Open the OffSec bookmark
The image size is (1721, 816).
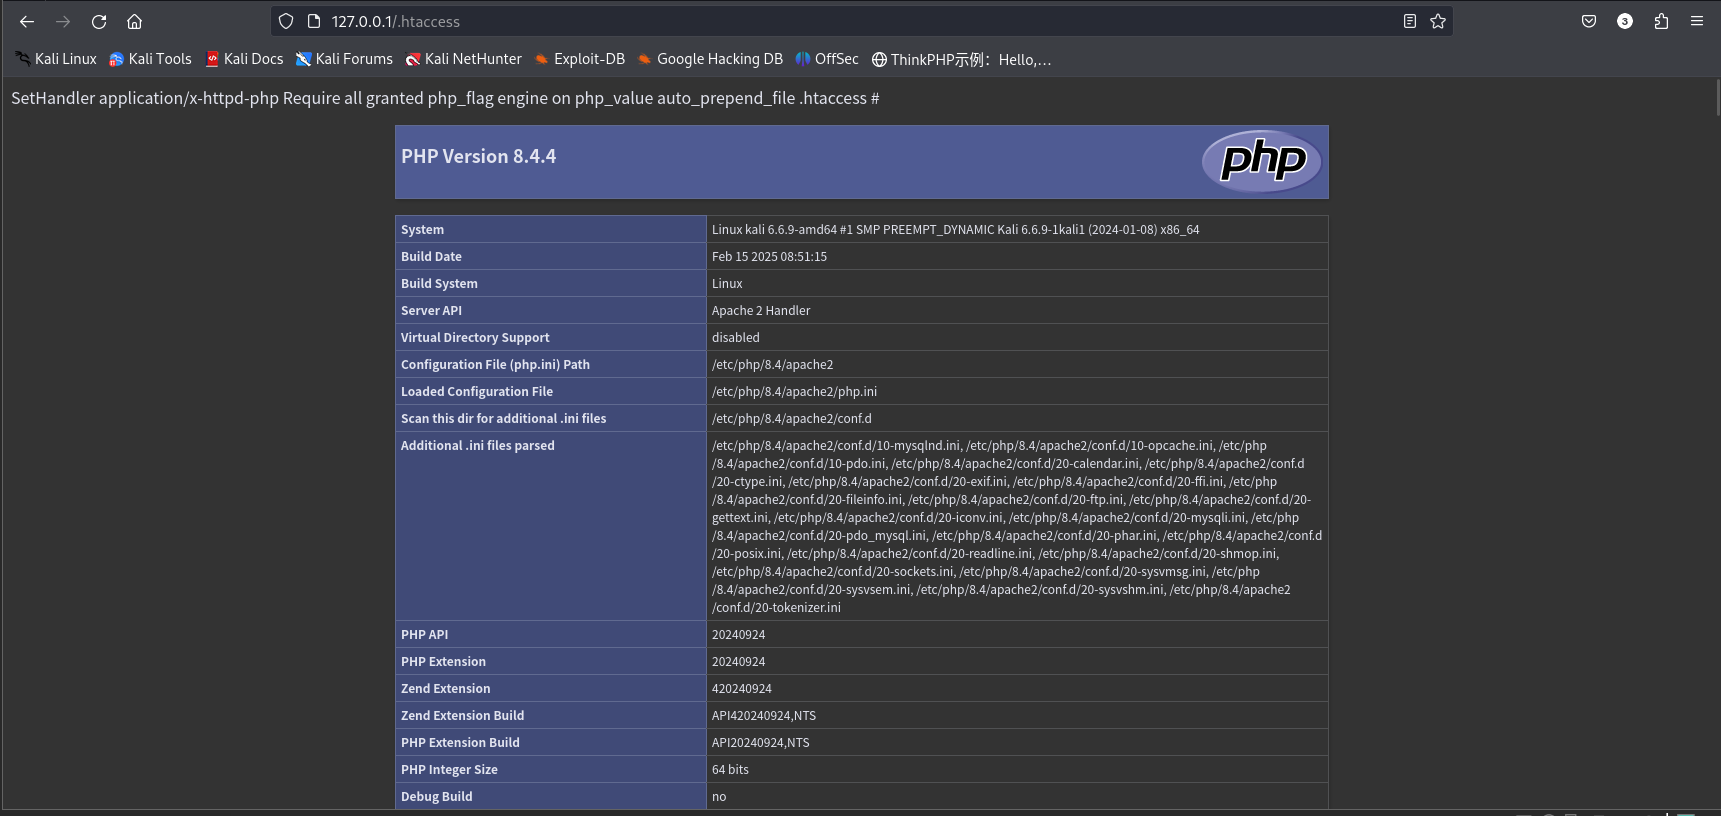click(x=827, y=59)
